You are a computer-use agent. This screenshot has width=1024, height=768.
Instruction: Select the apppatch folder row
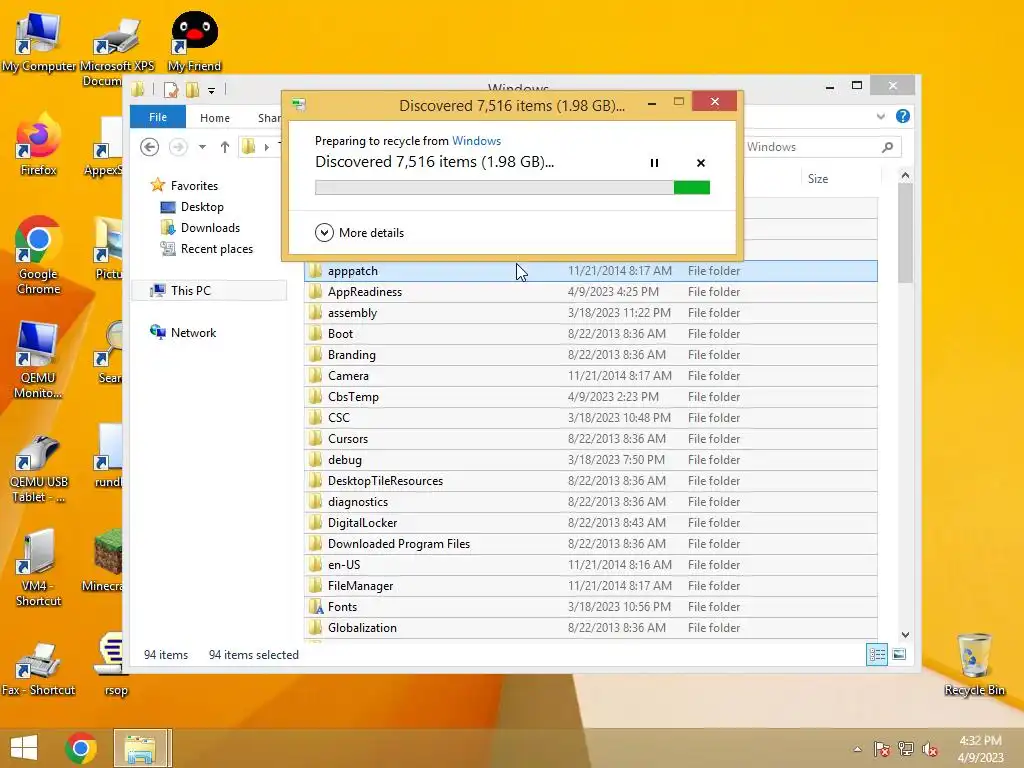coord(590,270)
